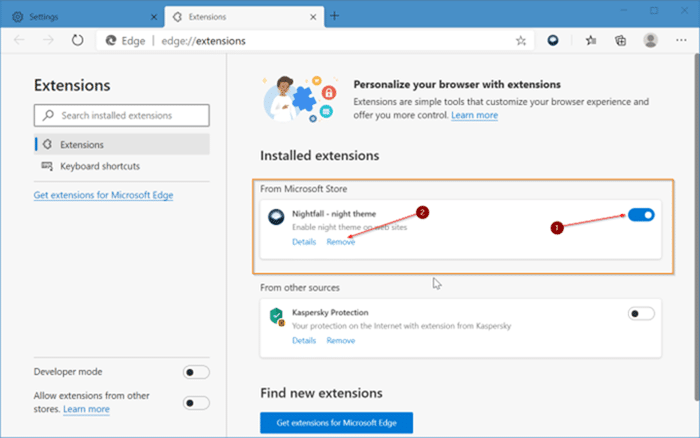Viewport: 700px width, 438px height.
Task: Close the Extensions tab
Action: (313, 17)
